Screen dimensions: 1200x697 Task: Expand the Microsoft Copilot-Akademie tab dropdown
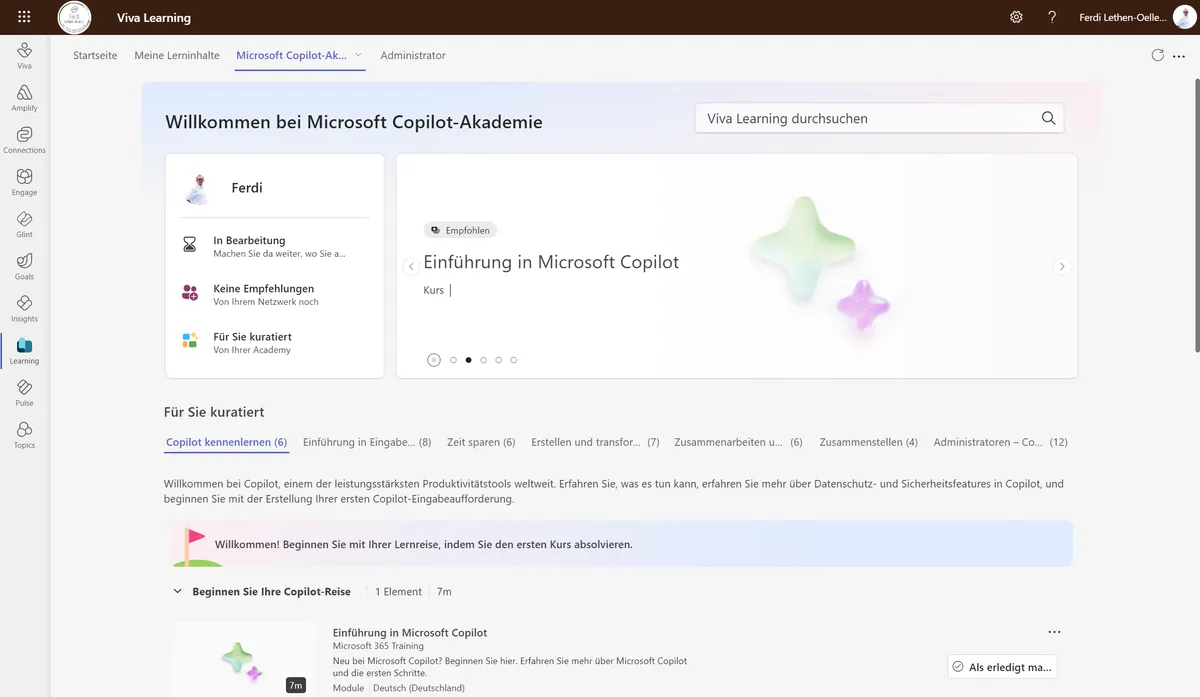tap(358, 55)
